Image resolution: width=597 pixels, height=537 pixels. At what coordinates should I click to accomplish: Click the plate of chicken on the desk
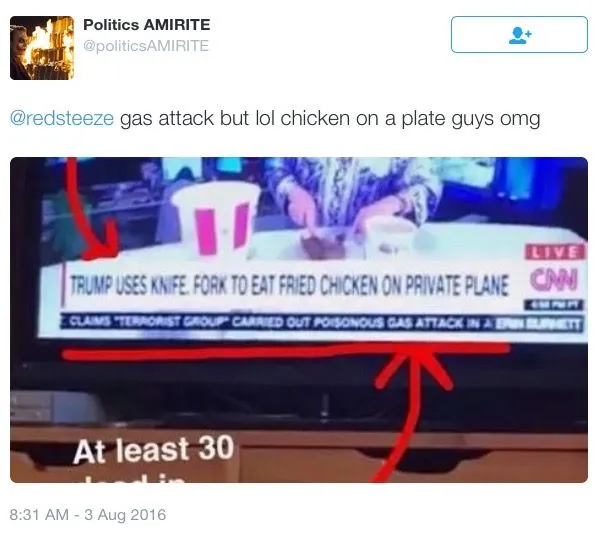click(x=323, y=245)
